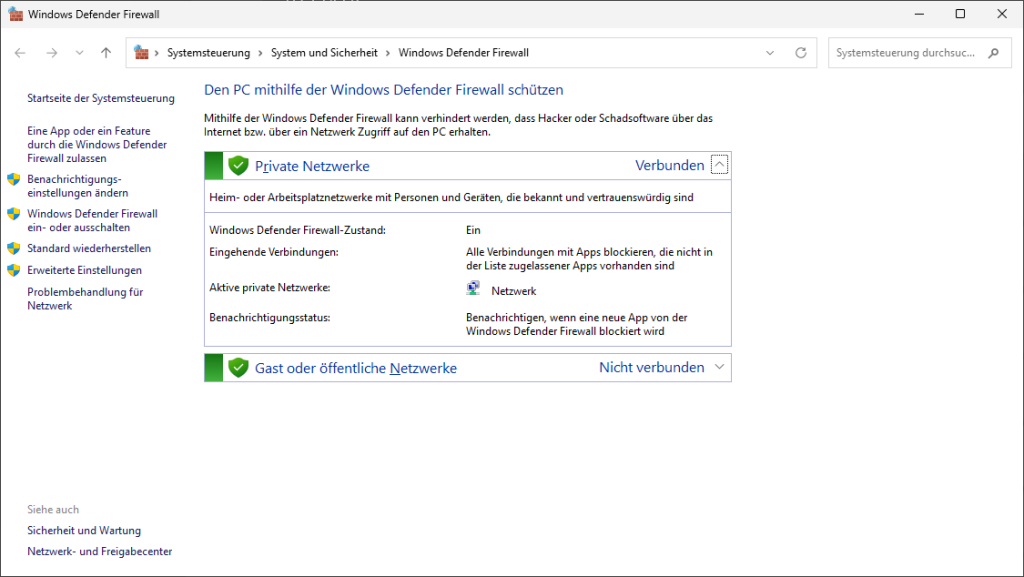This screenshot has width=1024, height=577.
Task: Open the recent locations dropdown arrow
Action: tap(79, 53)
